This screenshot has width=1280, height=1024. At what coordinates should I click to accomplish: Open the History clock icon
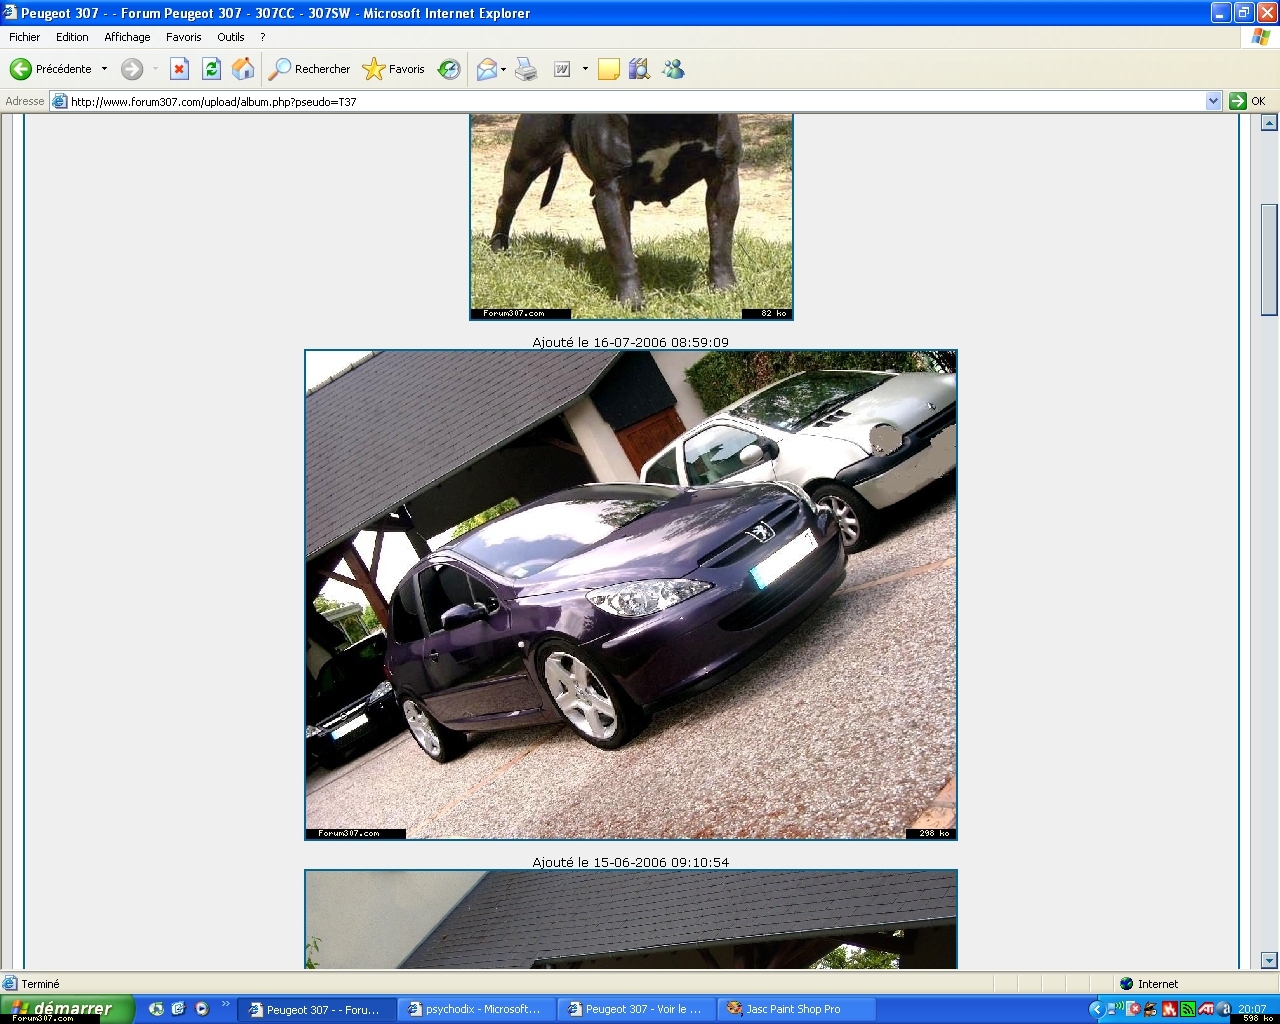click(x=449, y=69)
